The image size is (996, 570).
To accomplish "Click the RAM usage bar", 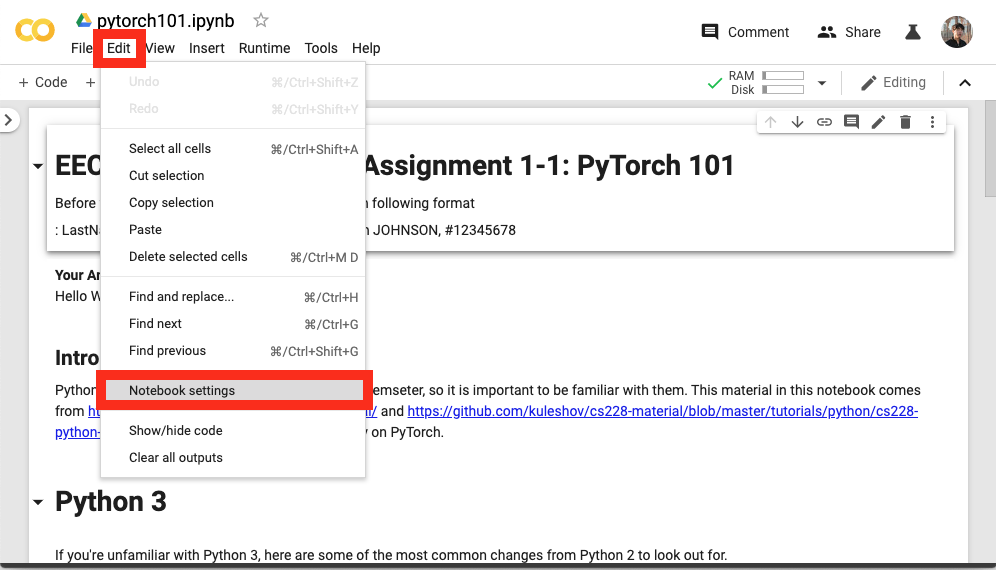I will [783, 76].
